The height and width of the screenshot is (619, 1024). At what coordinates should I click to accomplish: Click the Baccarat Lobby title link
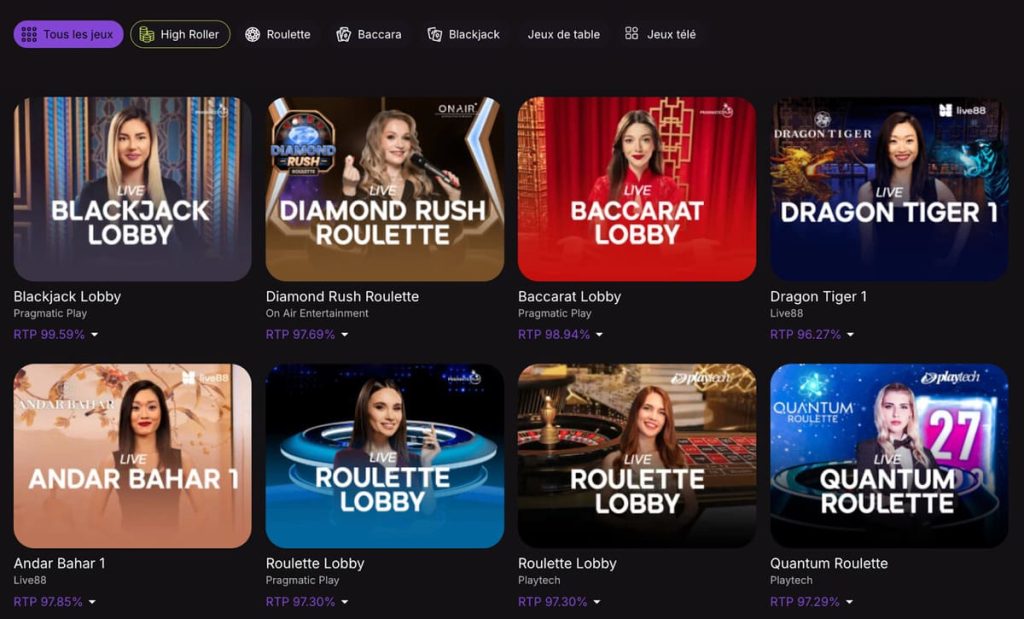click(x=569, y=296)
